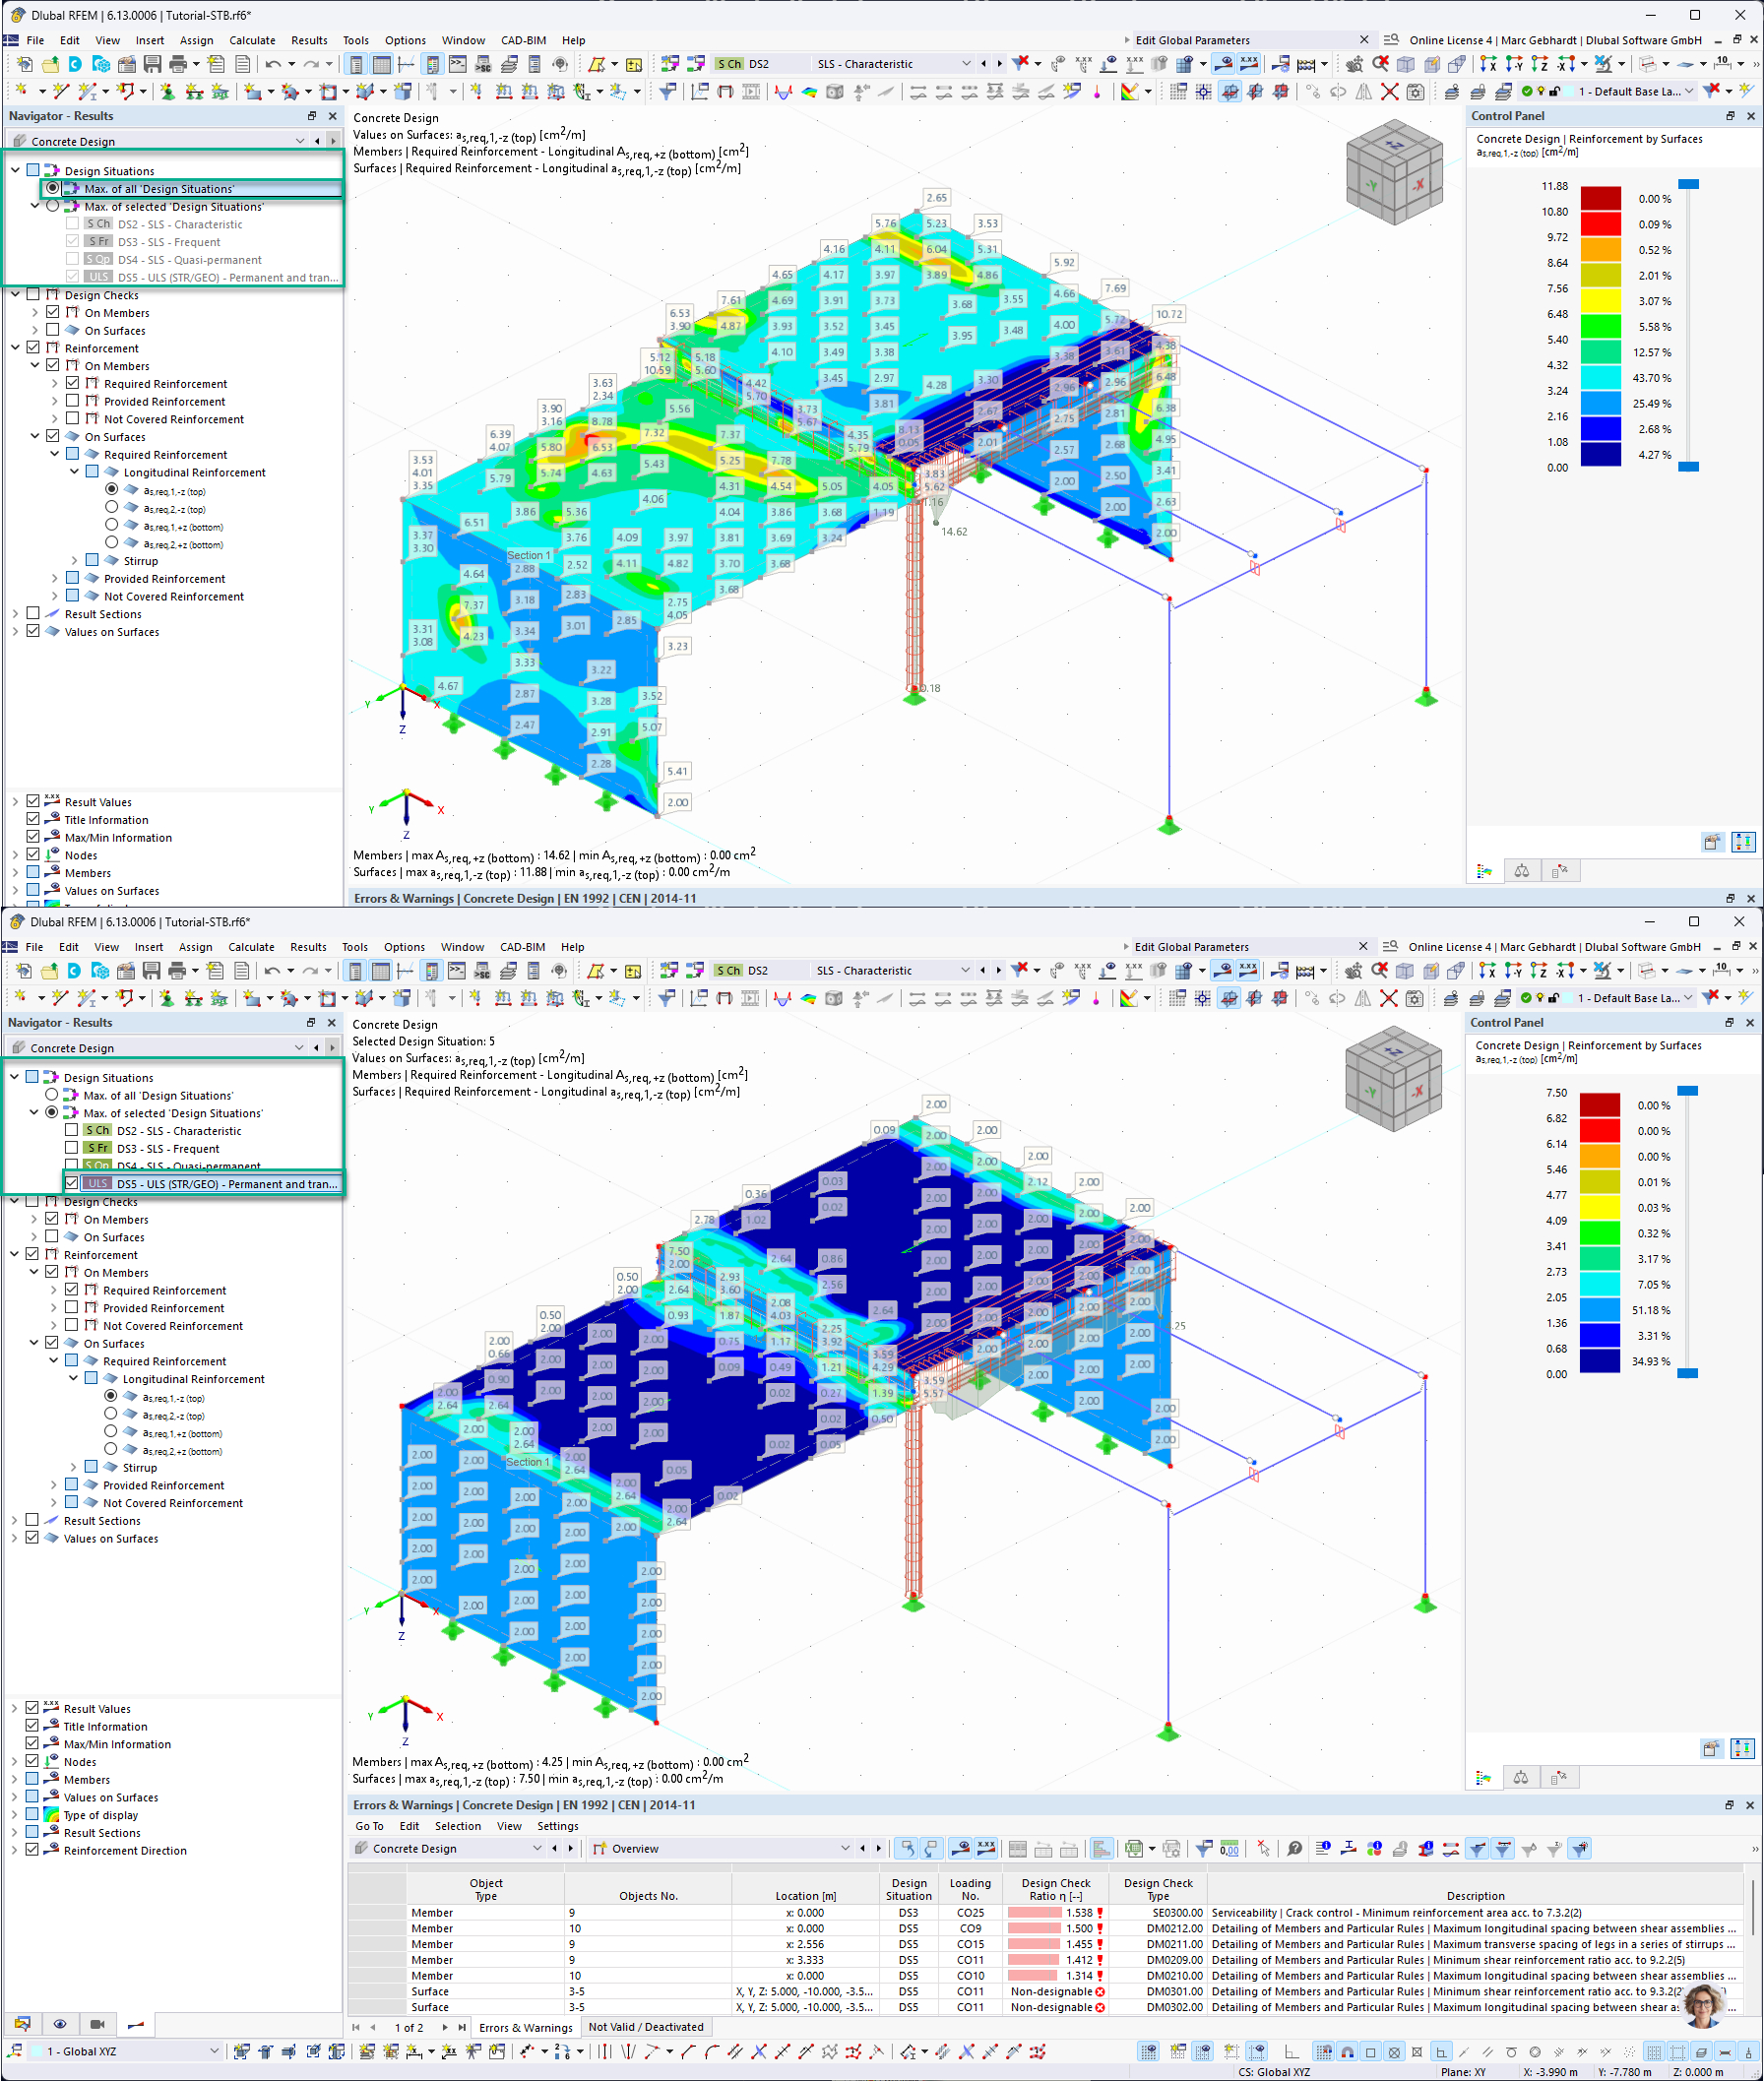The image size is (1764, 2081).
Task: Open the Views camera tab in the Navigator footer
Action: [97, 2024]
